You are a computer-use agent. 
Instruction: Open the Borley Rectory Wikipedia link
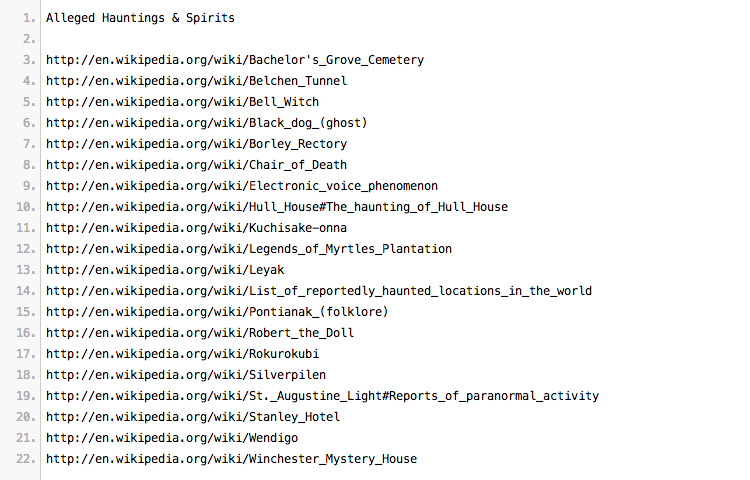(x=196, y=144)
